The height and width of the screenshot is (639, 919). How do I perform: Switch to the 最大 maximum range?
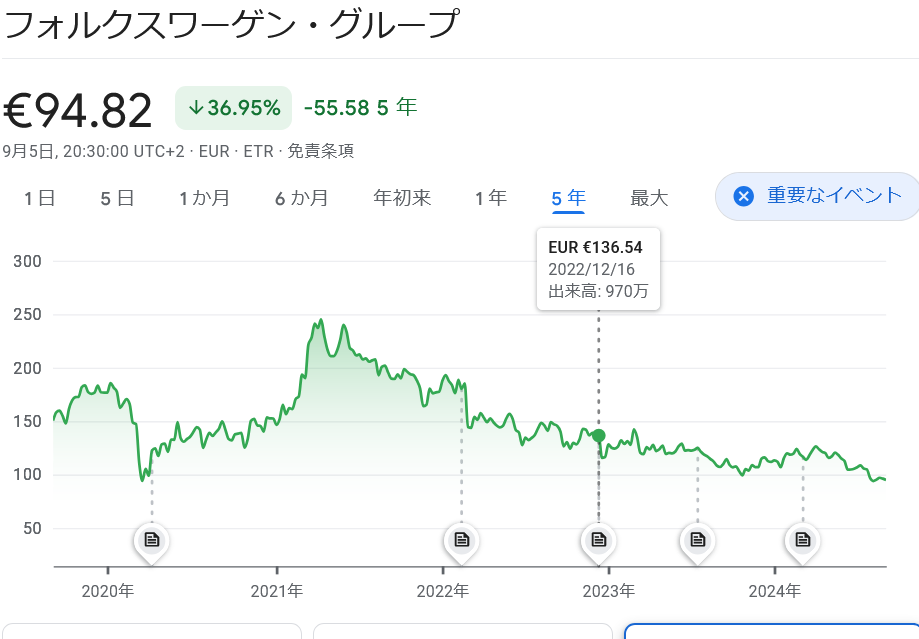point(649,197)
